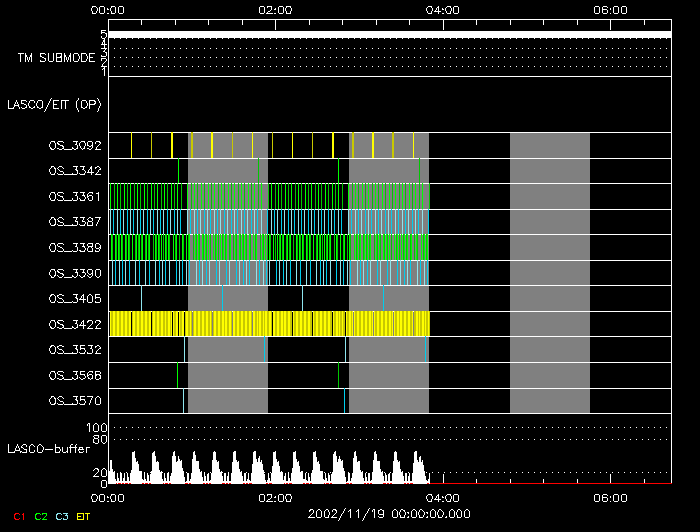Viewport: 700px width, 532px height.
Task: Select the OS_3405 row label
Action: coord(75,298)
